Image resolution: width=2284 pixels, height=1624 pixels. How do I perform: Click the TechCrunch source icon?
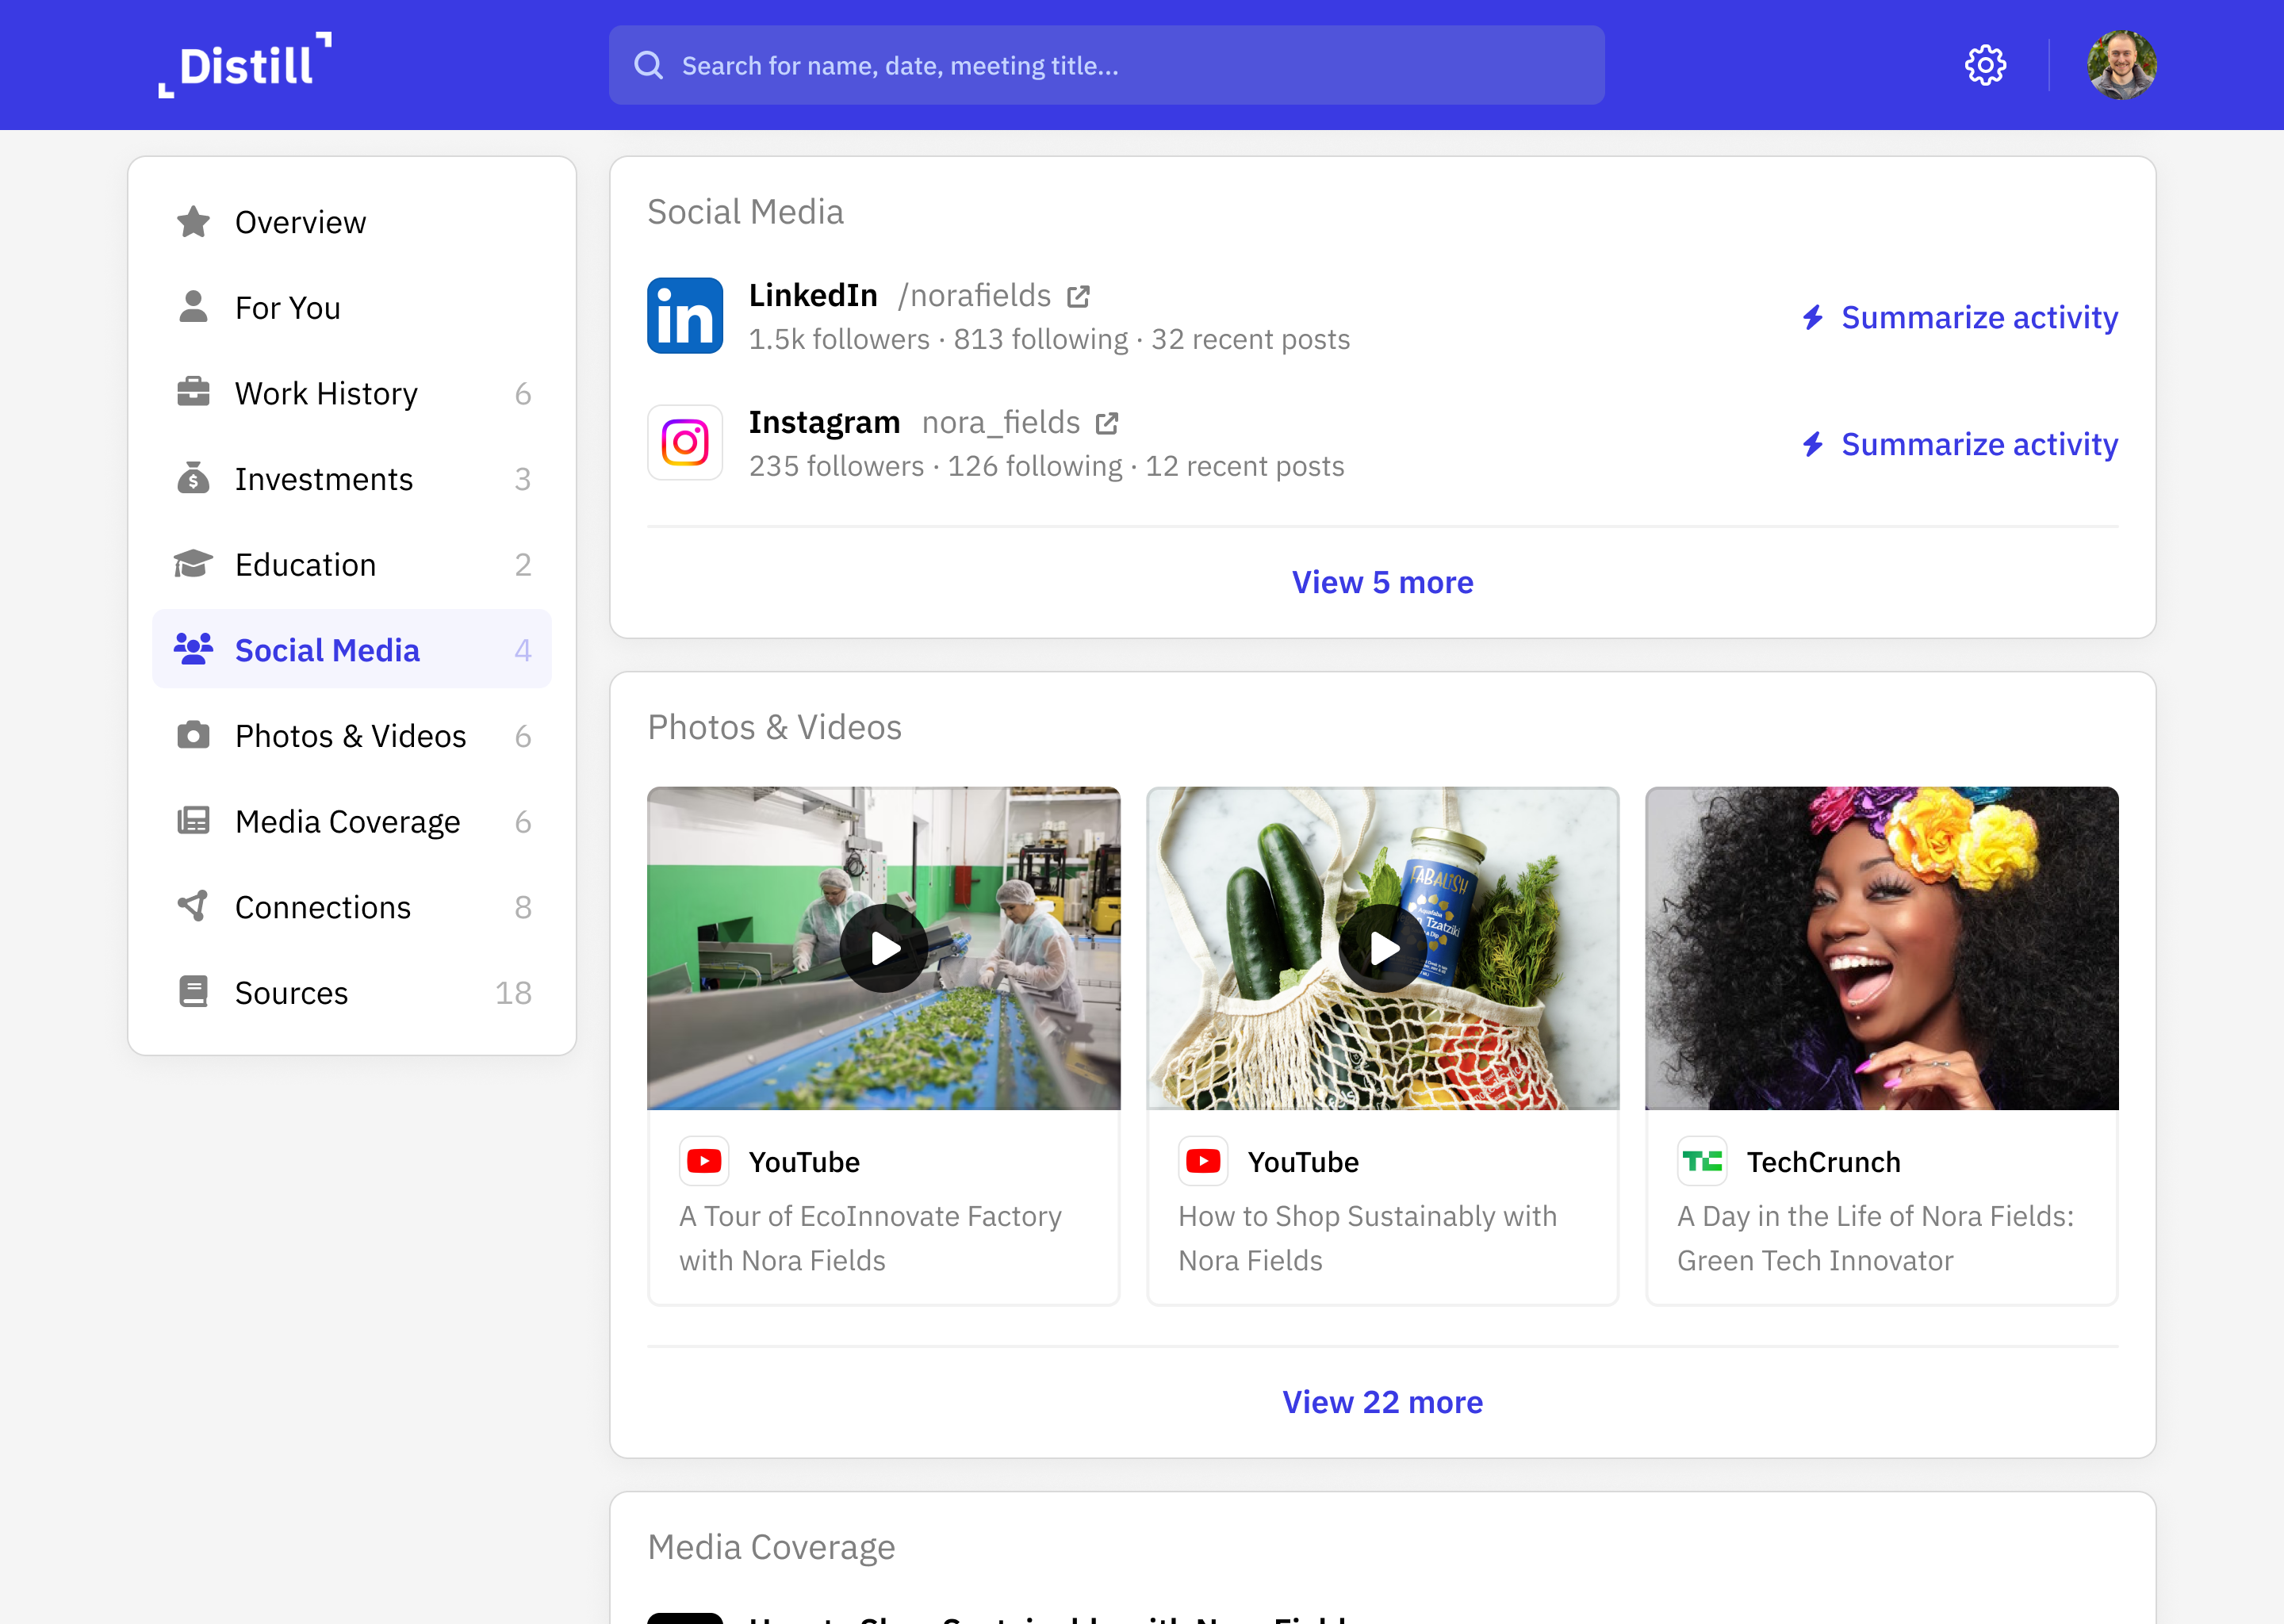pos(1702,1161)
